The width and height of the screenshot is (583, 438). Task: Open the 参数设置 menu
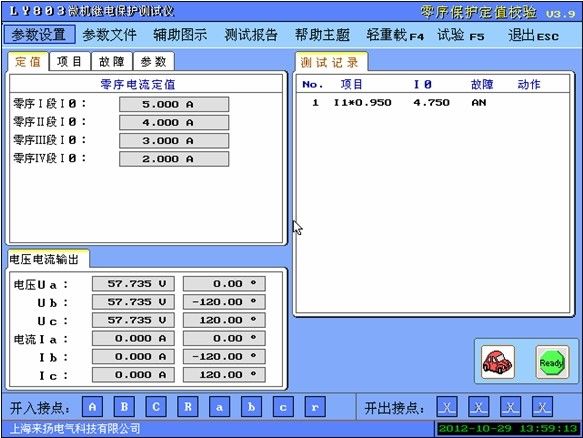39,35
